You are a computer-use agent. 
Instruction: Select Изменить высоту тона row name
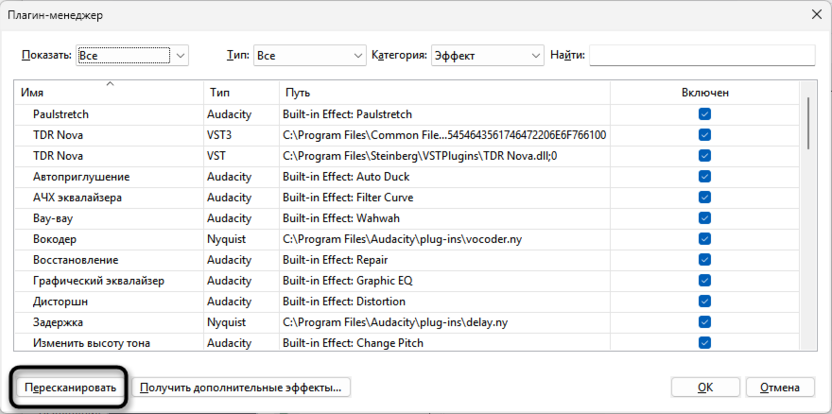click(92, 343)
